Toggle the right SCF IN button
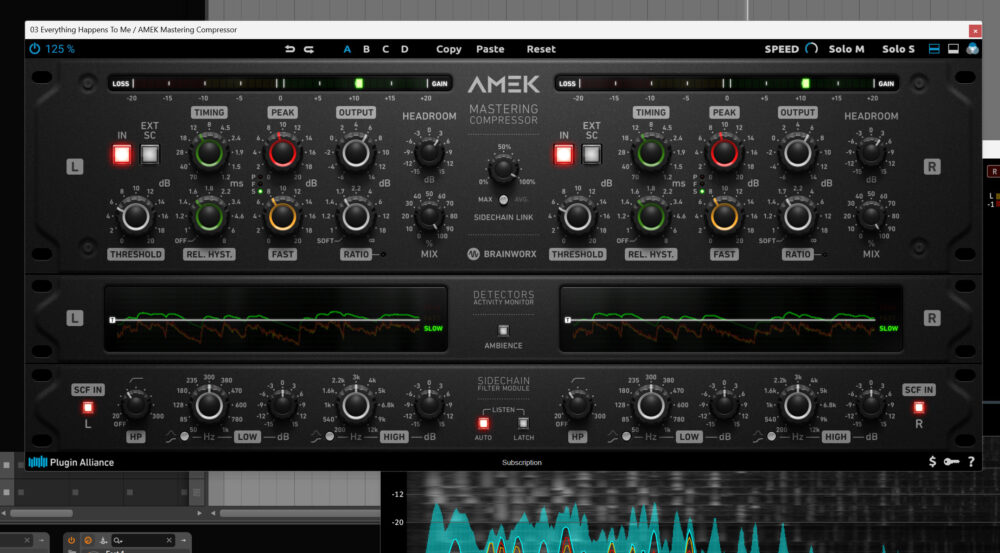1000x553 pixels. click(x=919, y=407)
